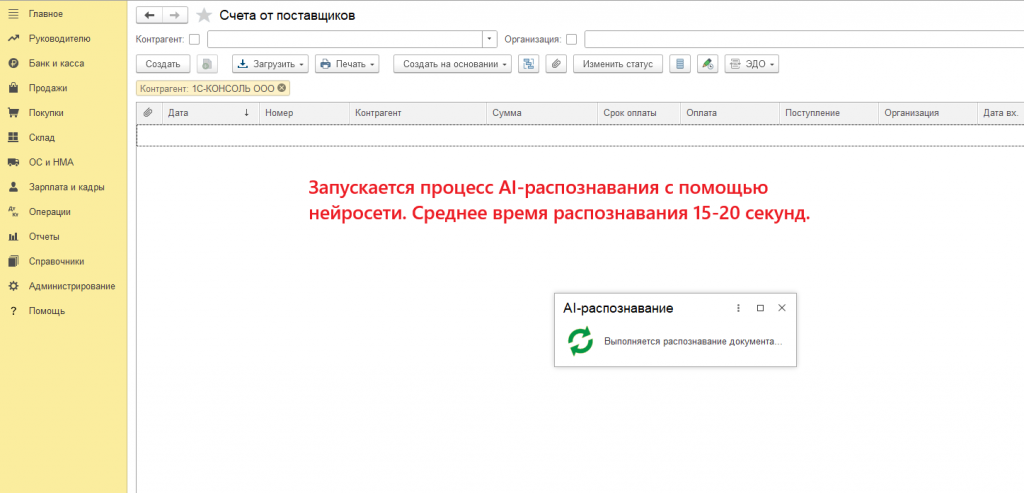Image resolution: width=1024 pixels, height=493 pixels.
Task: Go forward with the right arrow button
Action: [x=174, y=15]
